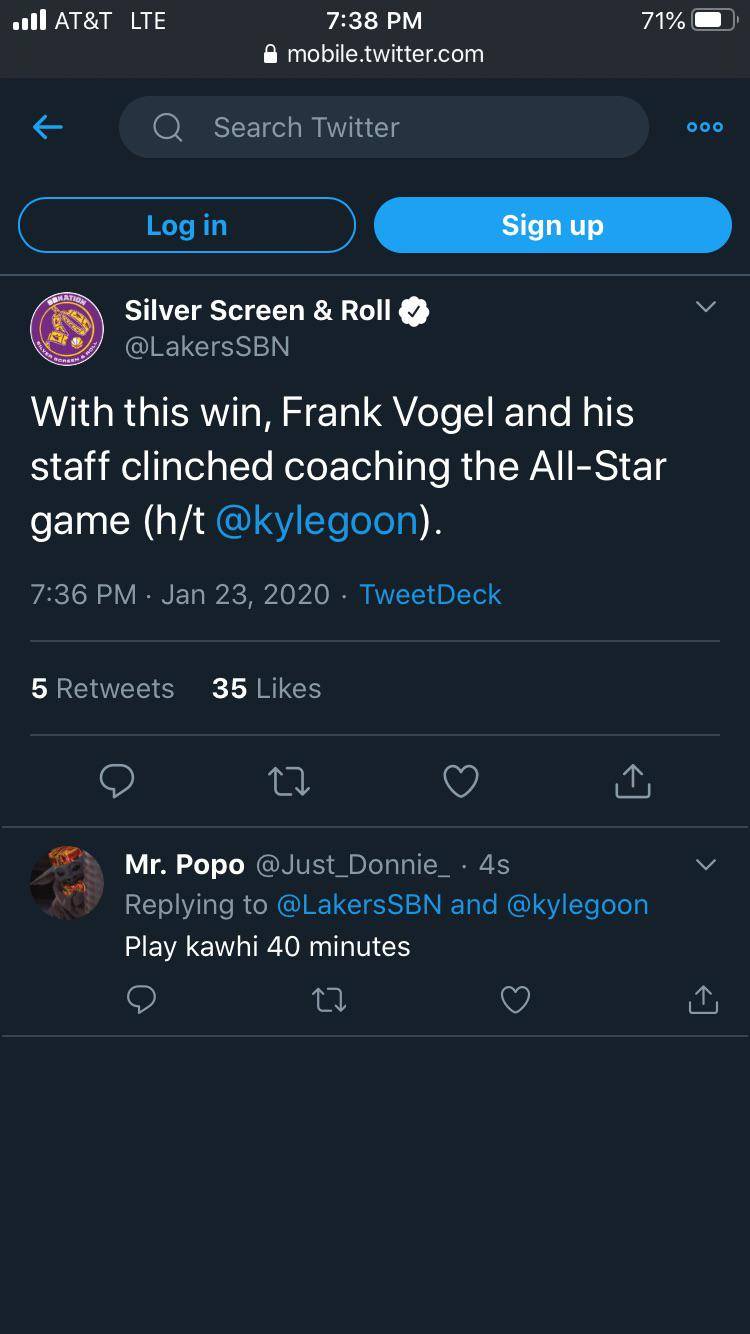The height and width of the screenshot is (1334, 750).
Task: Tap the verified badge next to Silver Screen & Roll
Action: click(x=414, y=310)
